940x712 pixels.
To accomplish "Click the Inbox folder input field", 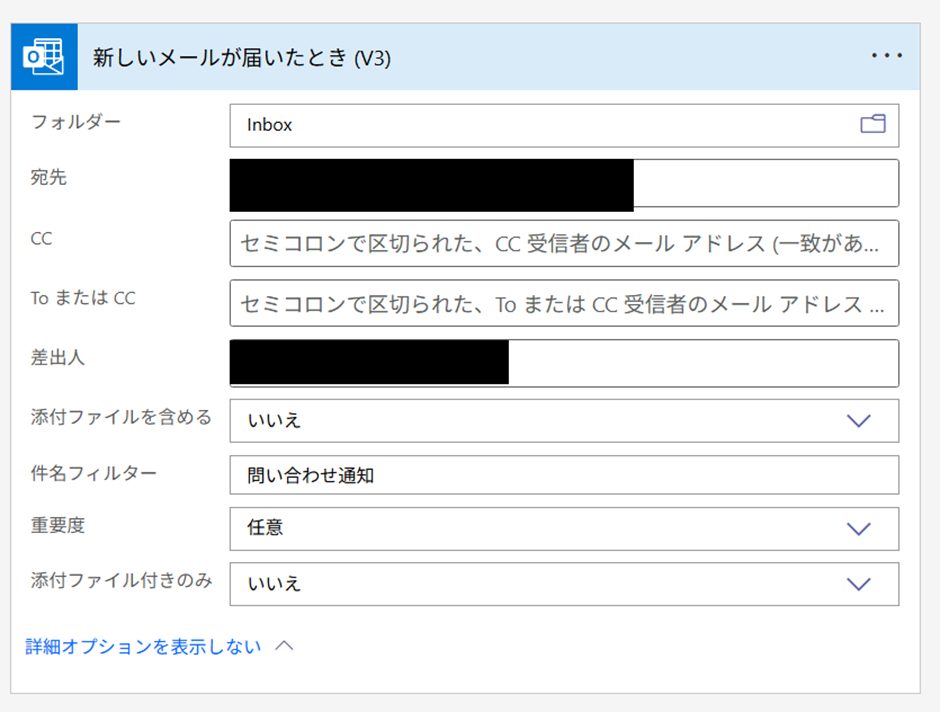I will tap(564, 125).
